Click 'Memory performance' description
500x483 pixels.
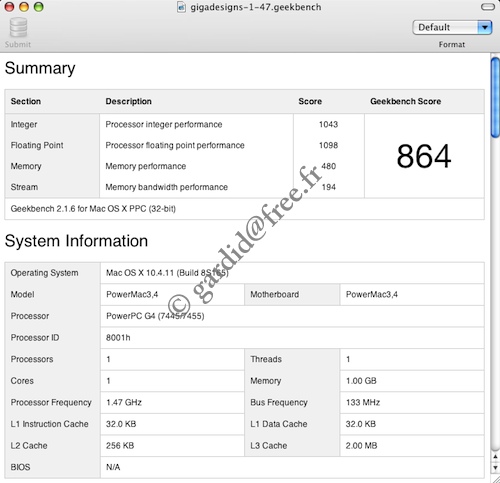(x=146, y=166)
